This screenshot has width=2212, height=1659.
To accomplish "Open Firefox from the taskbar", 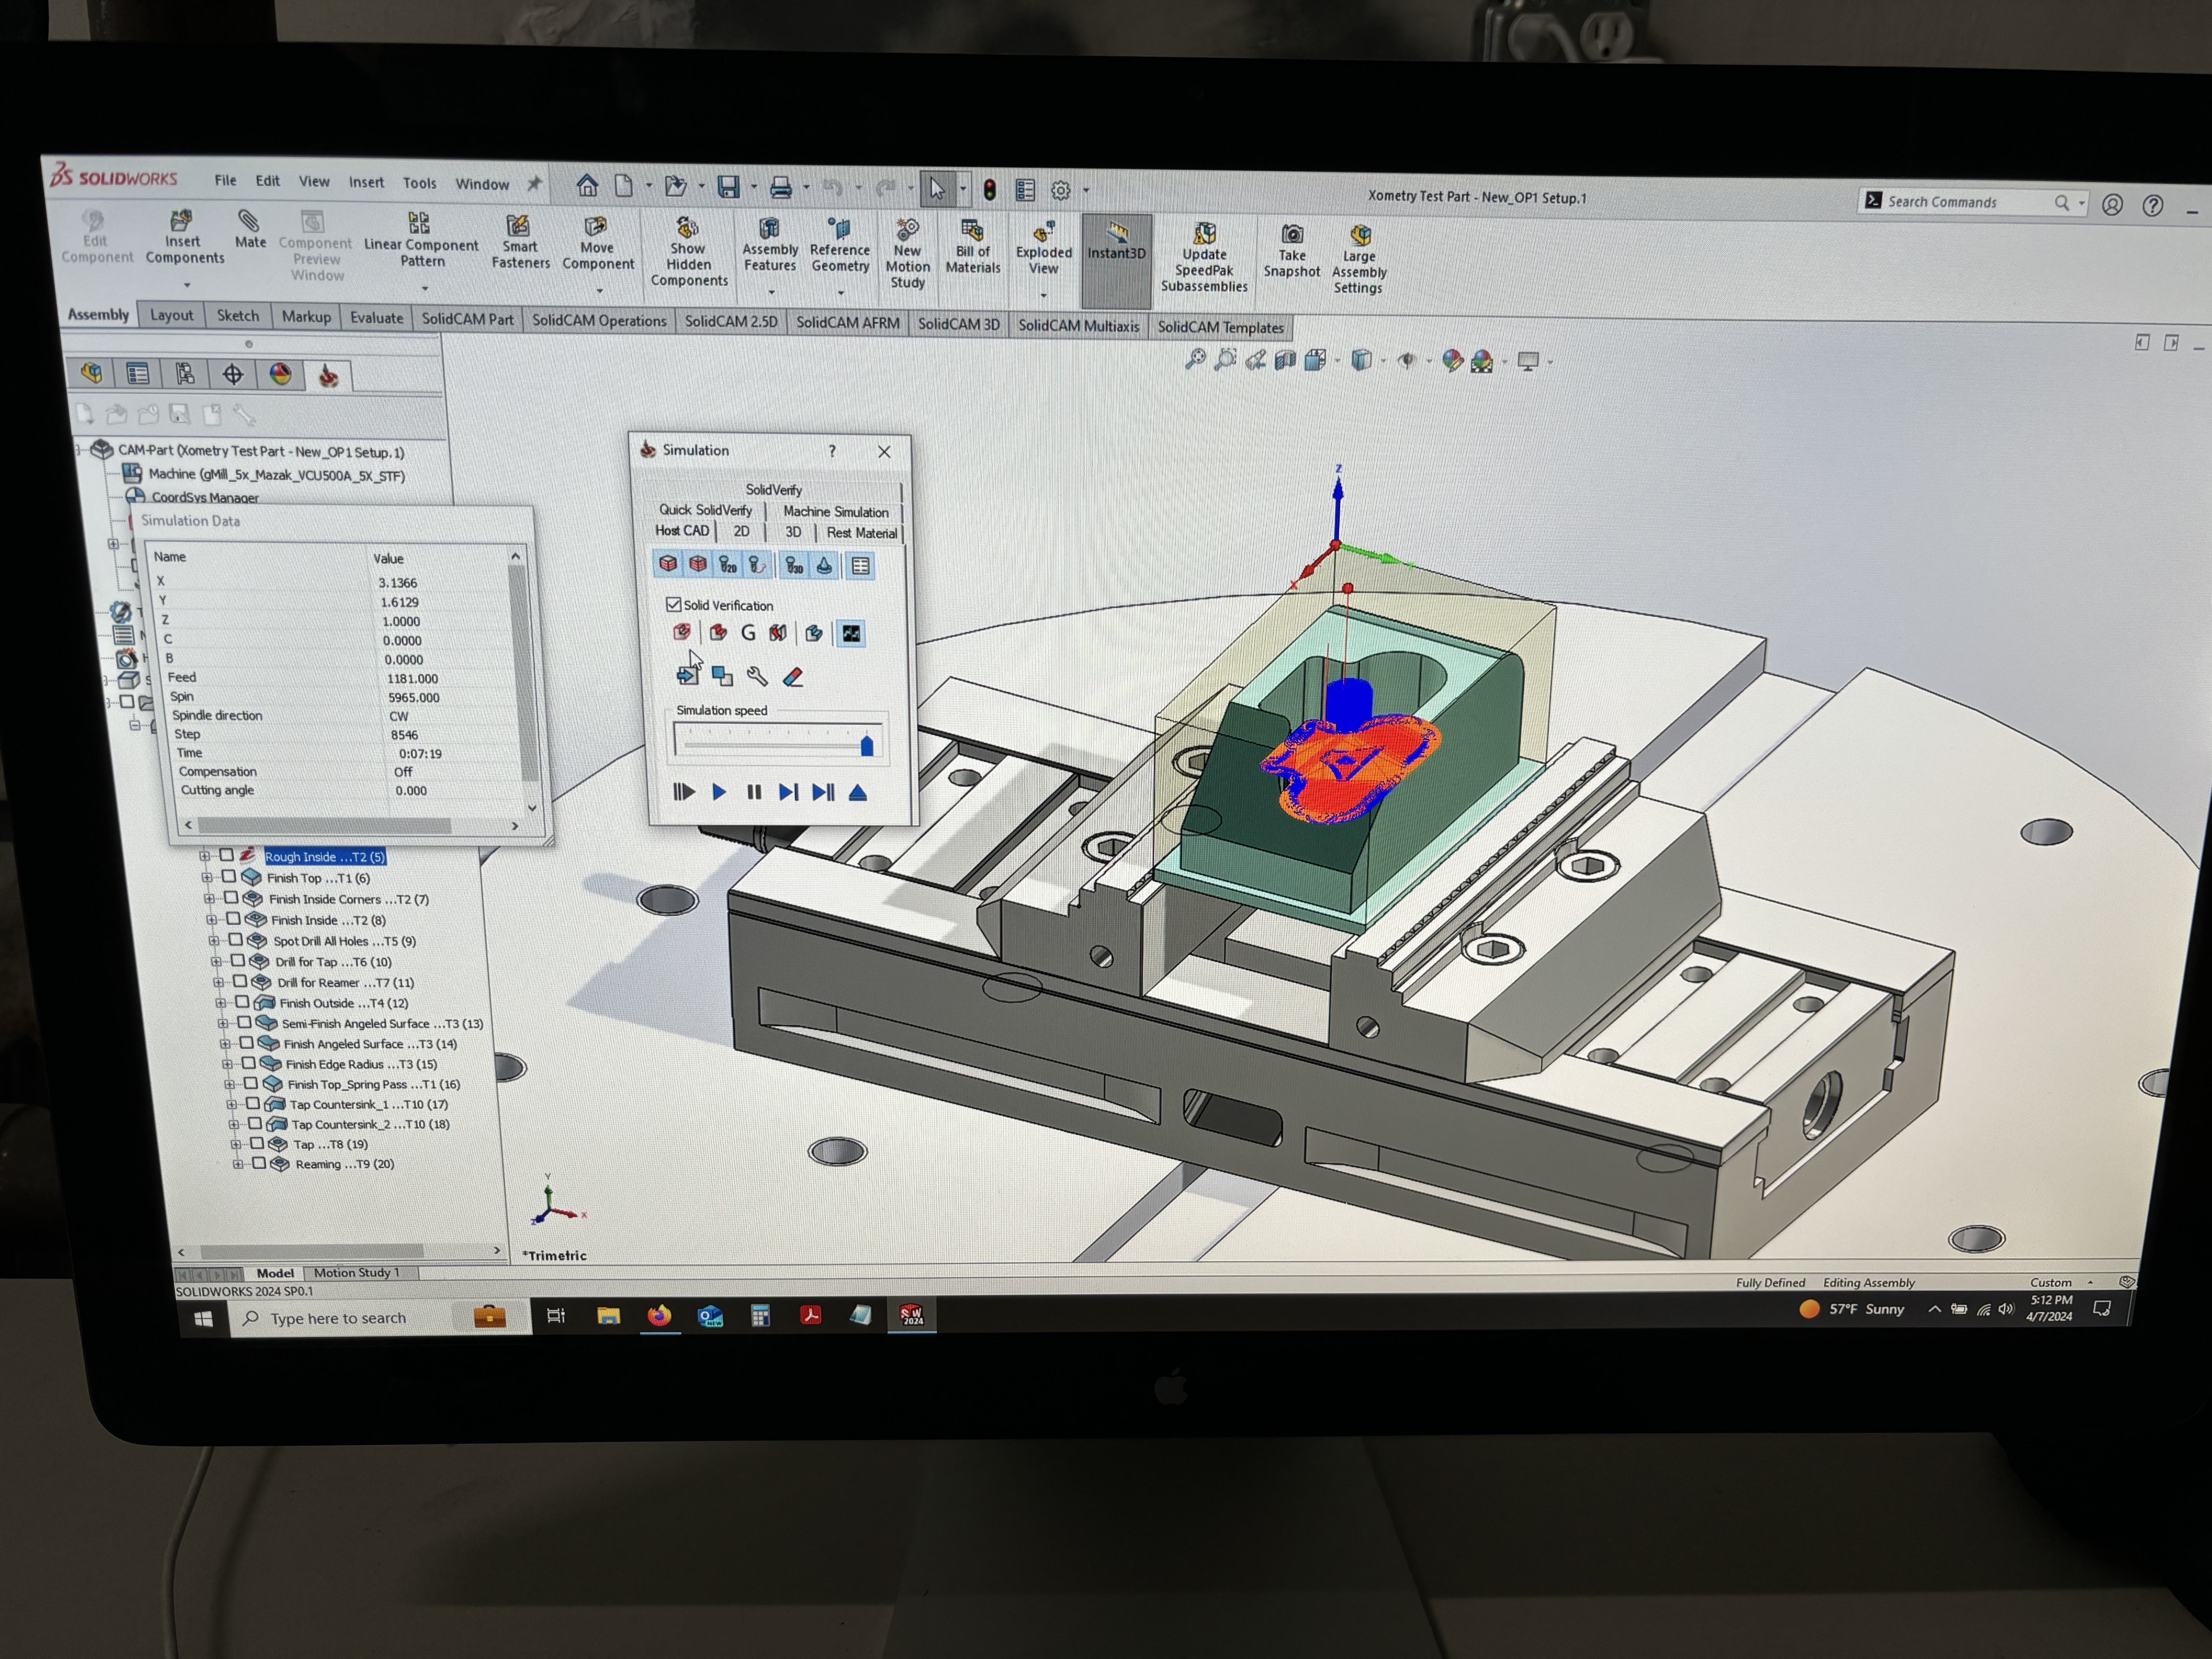I will click(x=659, y=1316).
